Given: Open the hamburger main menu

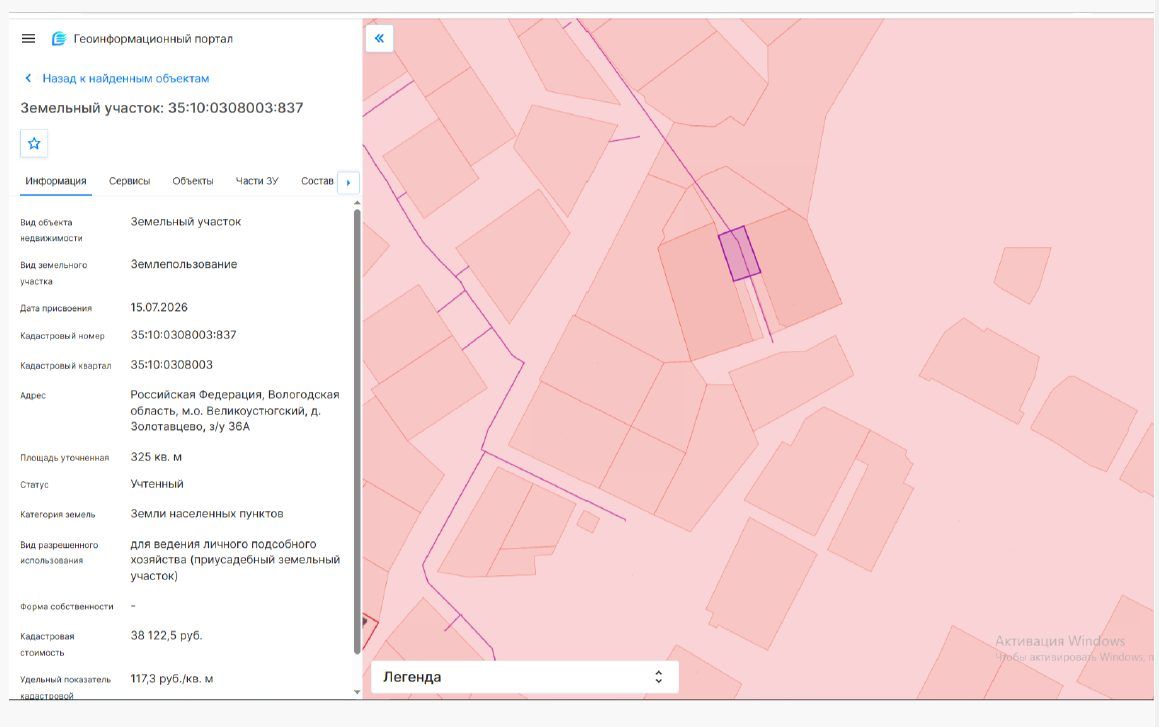Looking at the screenshot, I should [28, 38].
